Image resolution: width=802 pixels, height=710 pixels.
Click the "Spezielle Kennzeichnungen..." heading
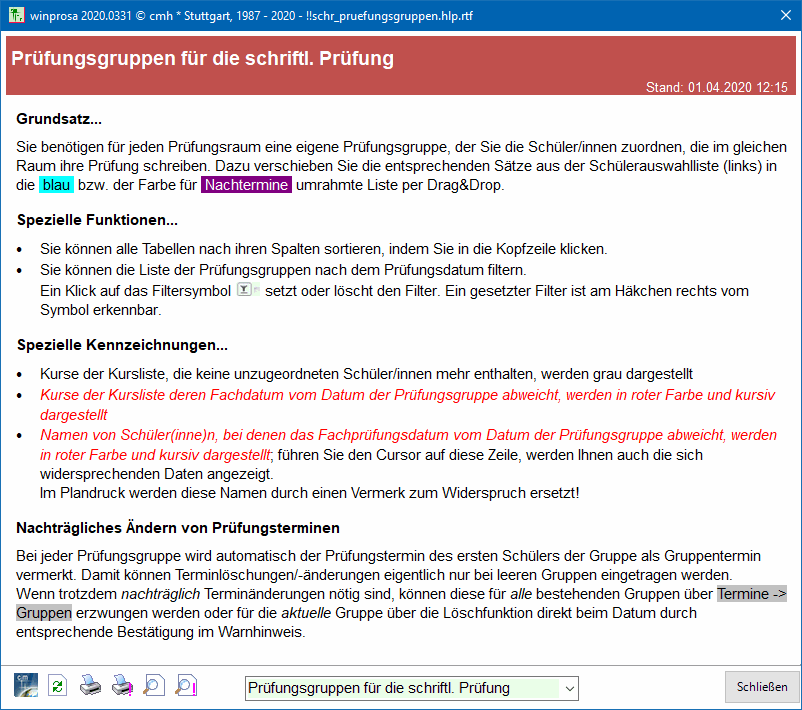[122, 346]
